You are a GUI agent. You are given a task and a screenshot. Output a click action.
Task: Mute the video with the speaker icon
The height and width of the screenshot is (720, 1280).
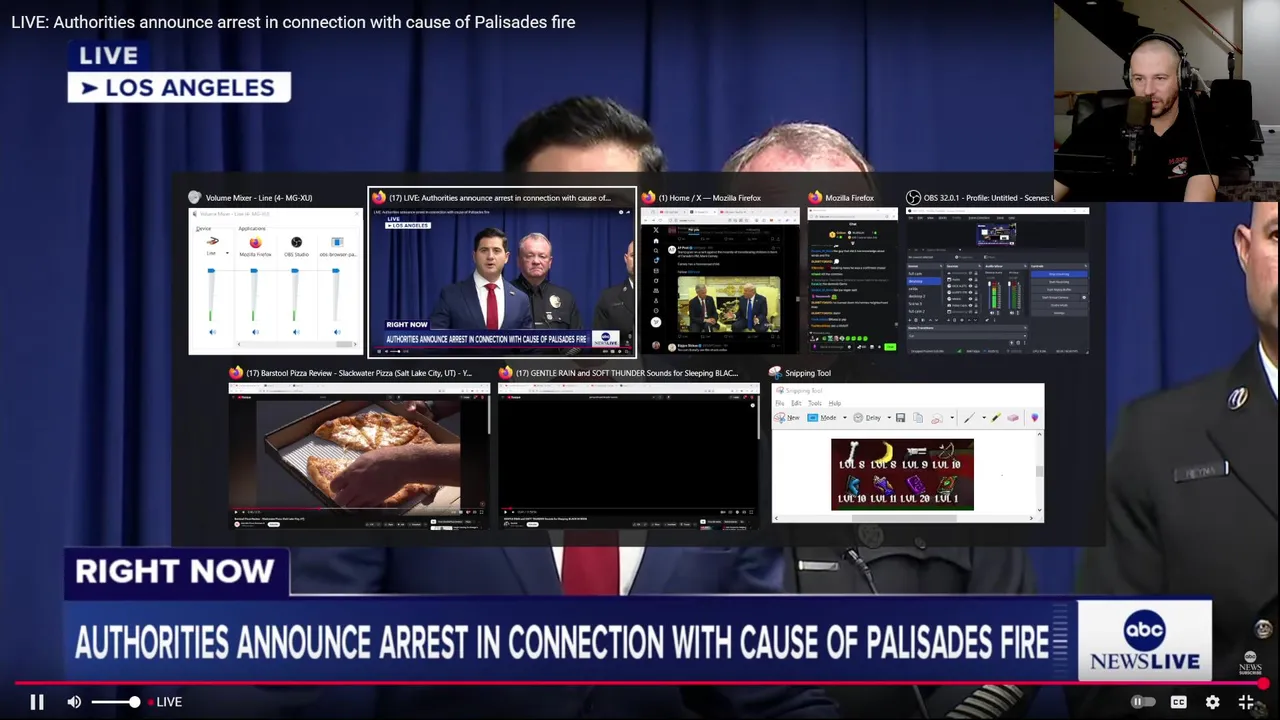[x=74, y=702]
